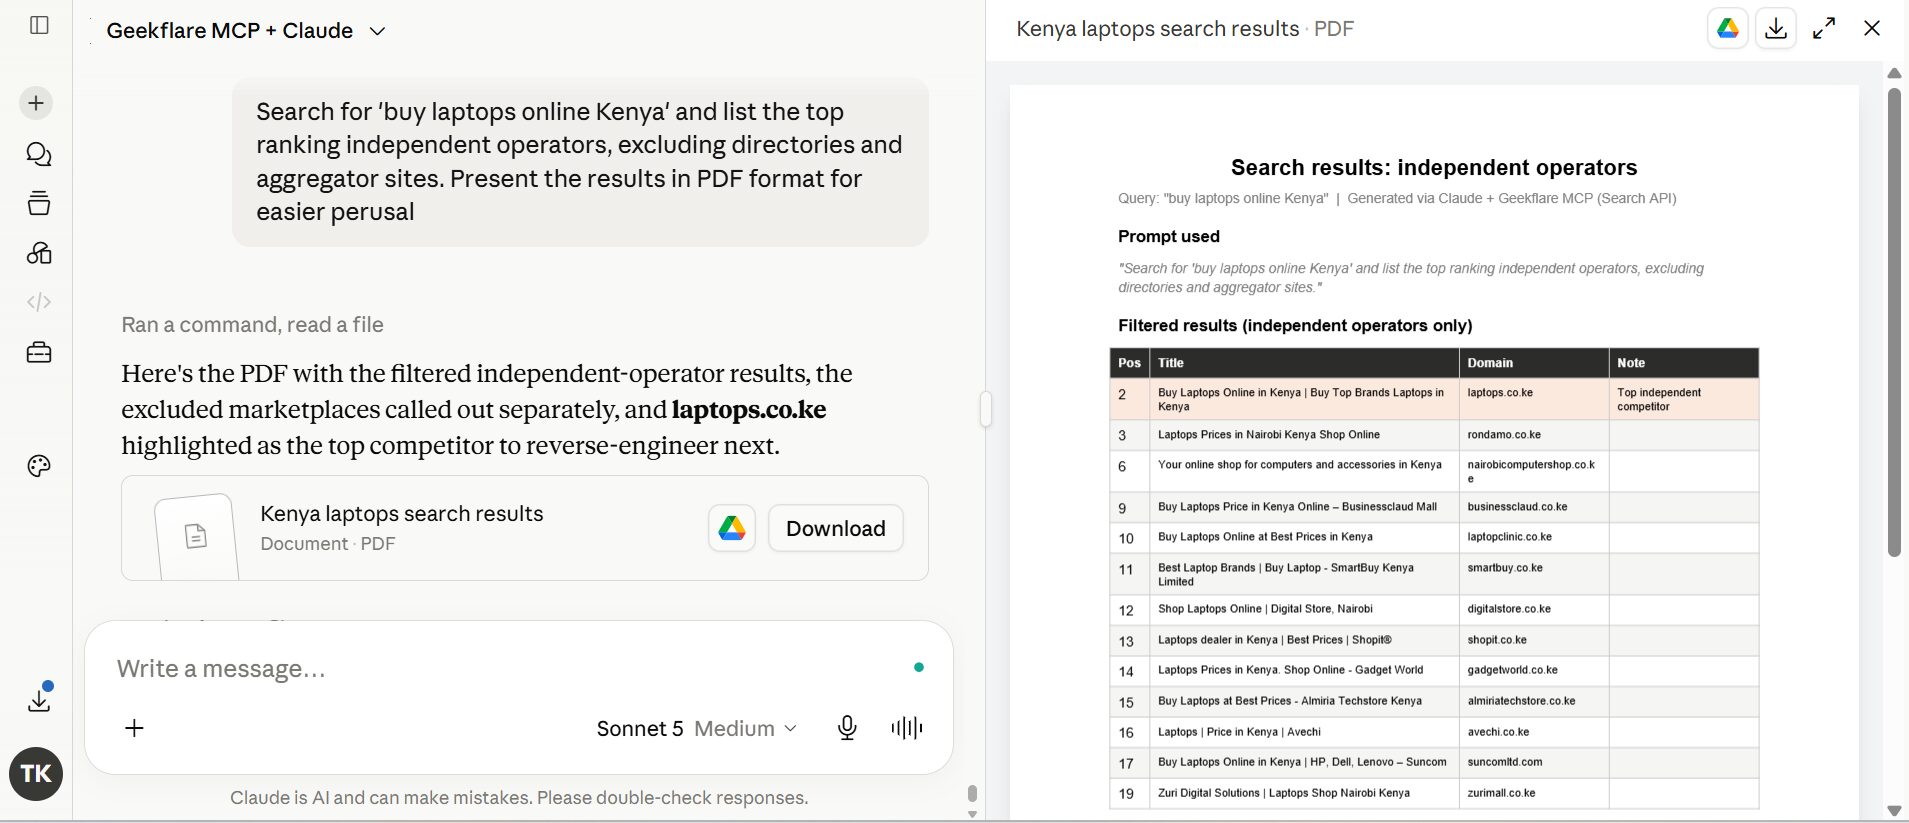Viewport: 1909px width, 823px height.
Task: Download the PDF using header download icon
Action: point(1776,28)
